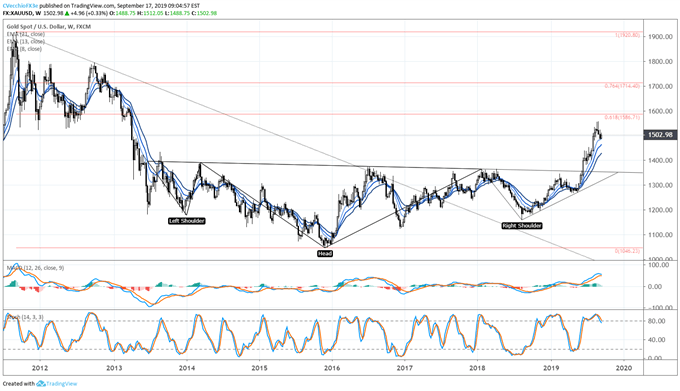Click the current price tag 1502.98

(660, 135)
